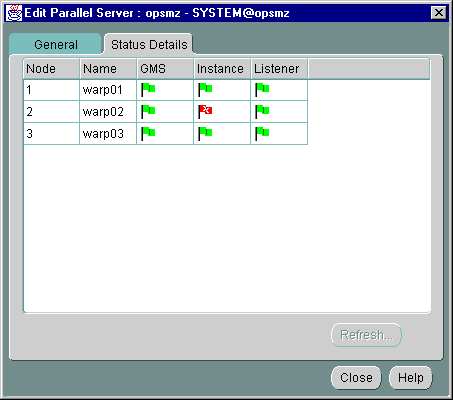Switch to the General tab

pyautogui.click(x=55, y=44)
